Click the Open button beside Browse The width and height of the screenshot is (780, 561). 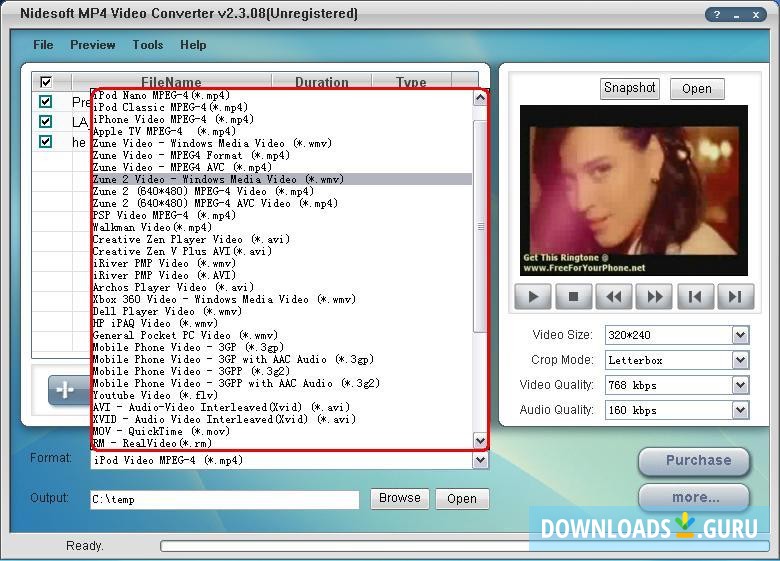(x=462, y=499)
